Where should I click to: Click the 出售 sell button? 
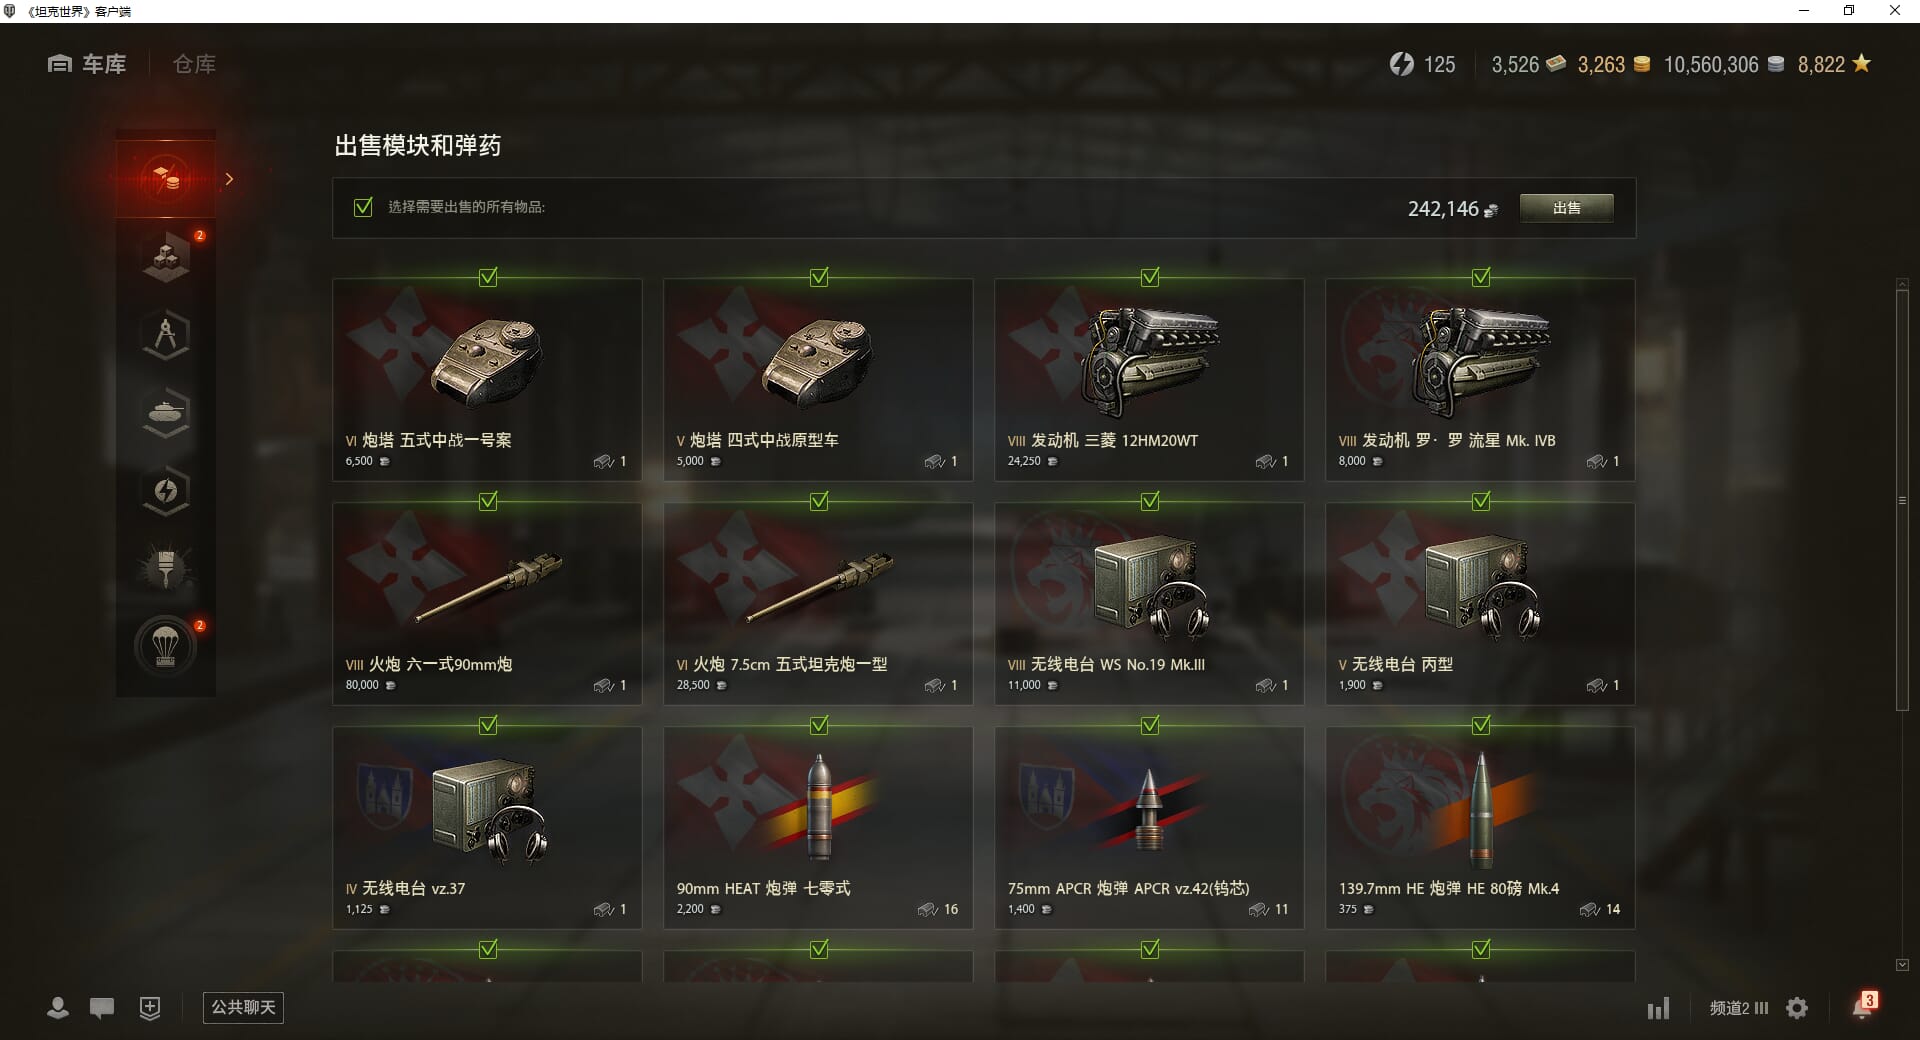coord(1566,208)
